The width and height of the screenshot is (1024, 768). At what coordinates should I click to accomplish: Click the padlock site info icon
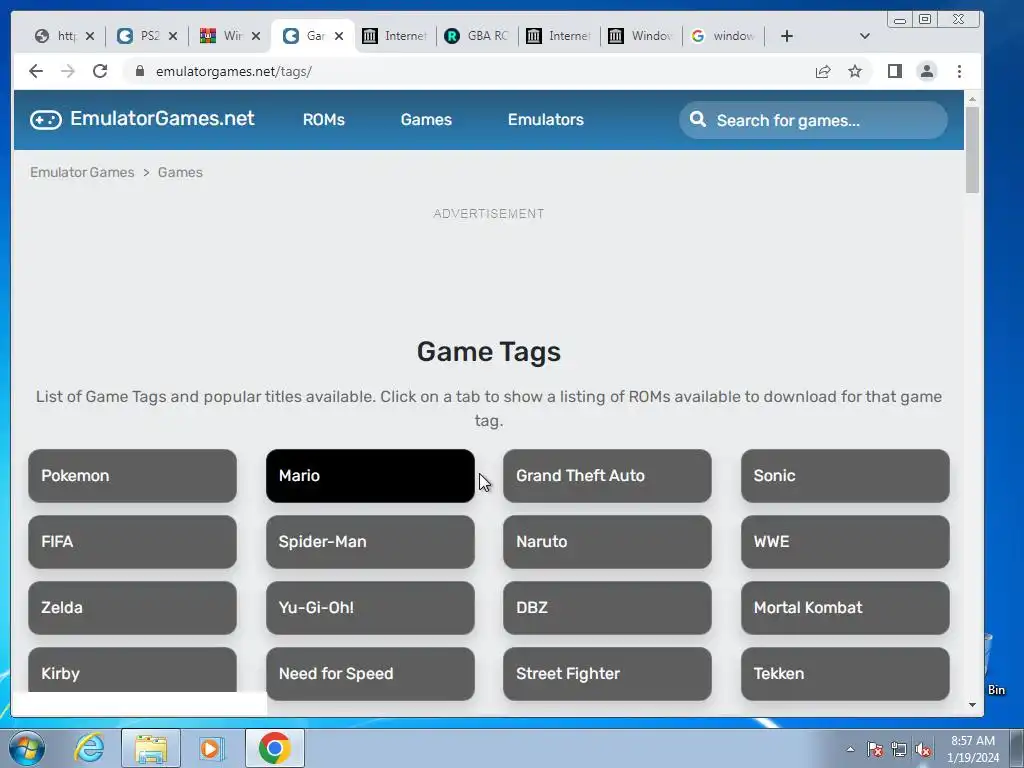click(139, 71)
